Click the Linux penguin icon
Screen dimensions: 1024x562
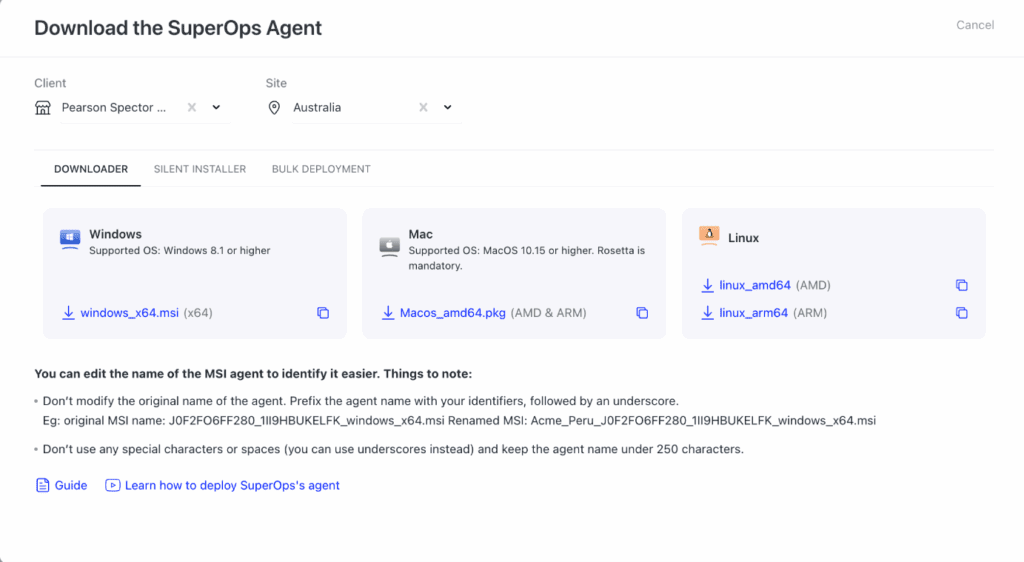(709, 236)
